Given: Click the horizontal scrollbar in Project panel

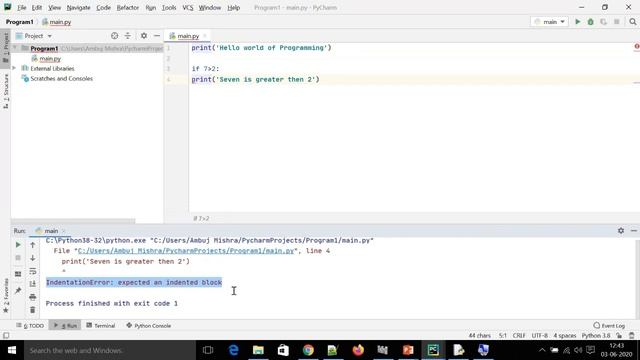Looking at the screenshot, I should point(73,221).
